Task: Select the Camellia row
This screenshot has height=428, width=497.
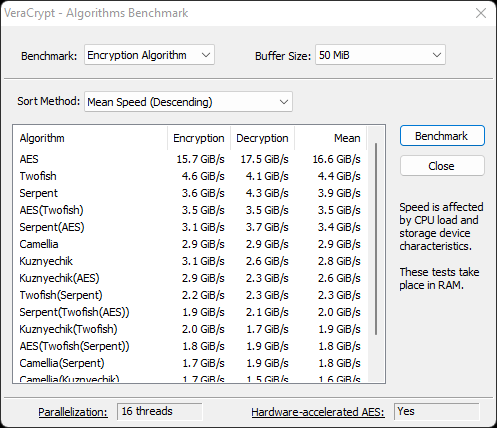Action: (190, 244)
